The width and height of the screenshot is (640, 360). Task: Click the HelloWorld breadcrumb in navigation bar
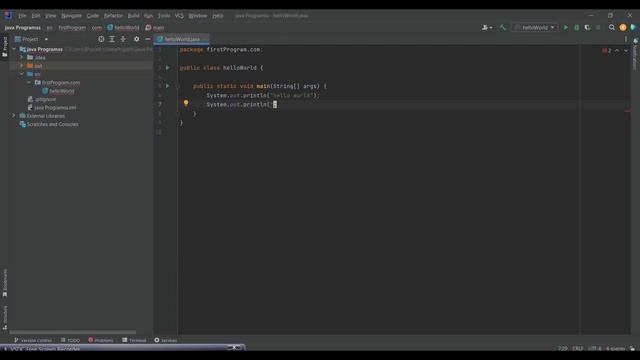pos(123,28)
